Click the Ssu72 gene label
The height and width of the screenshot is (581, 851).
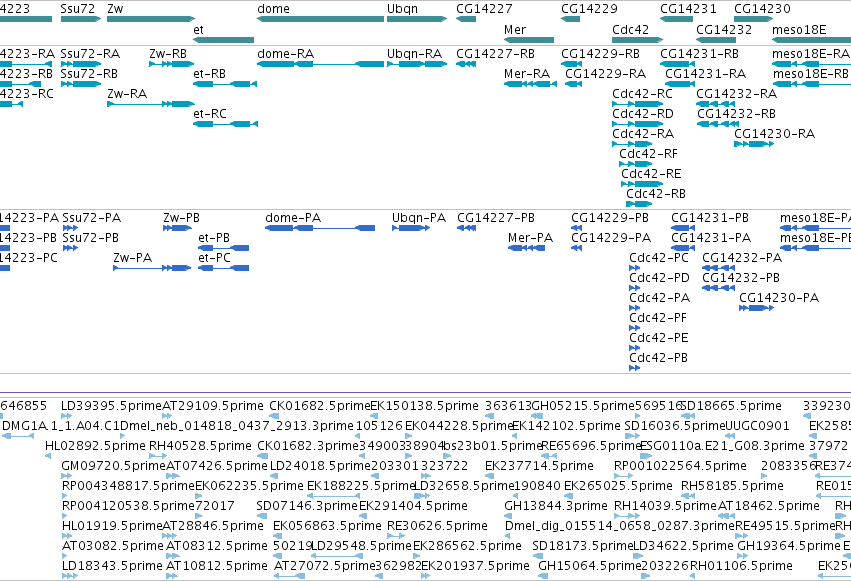pyautogui.click(x=78, y=9)
